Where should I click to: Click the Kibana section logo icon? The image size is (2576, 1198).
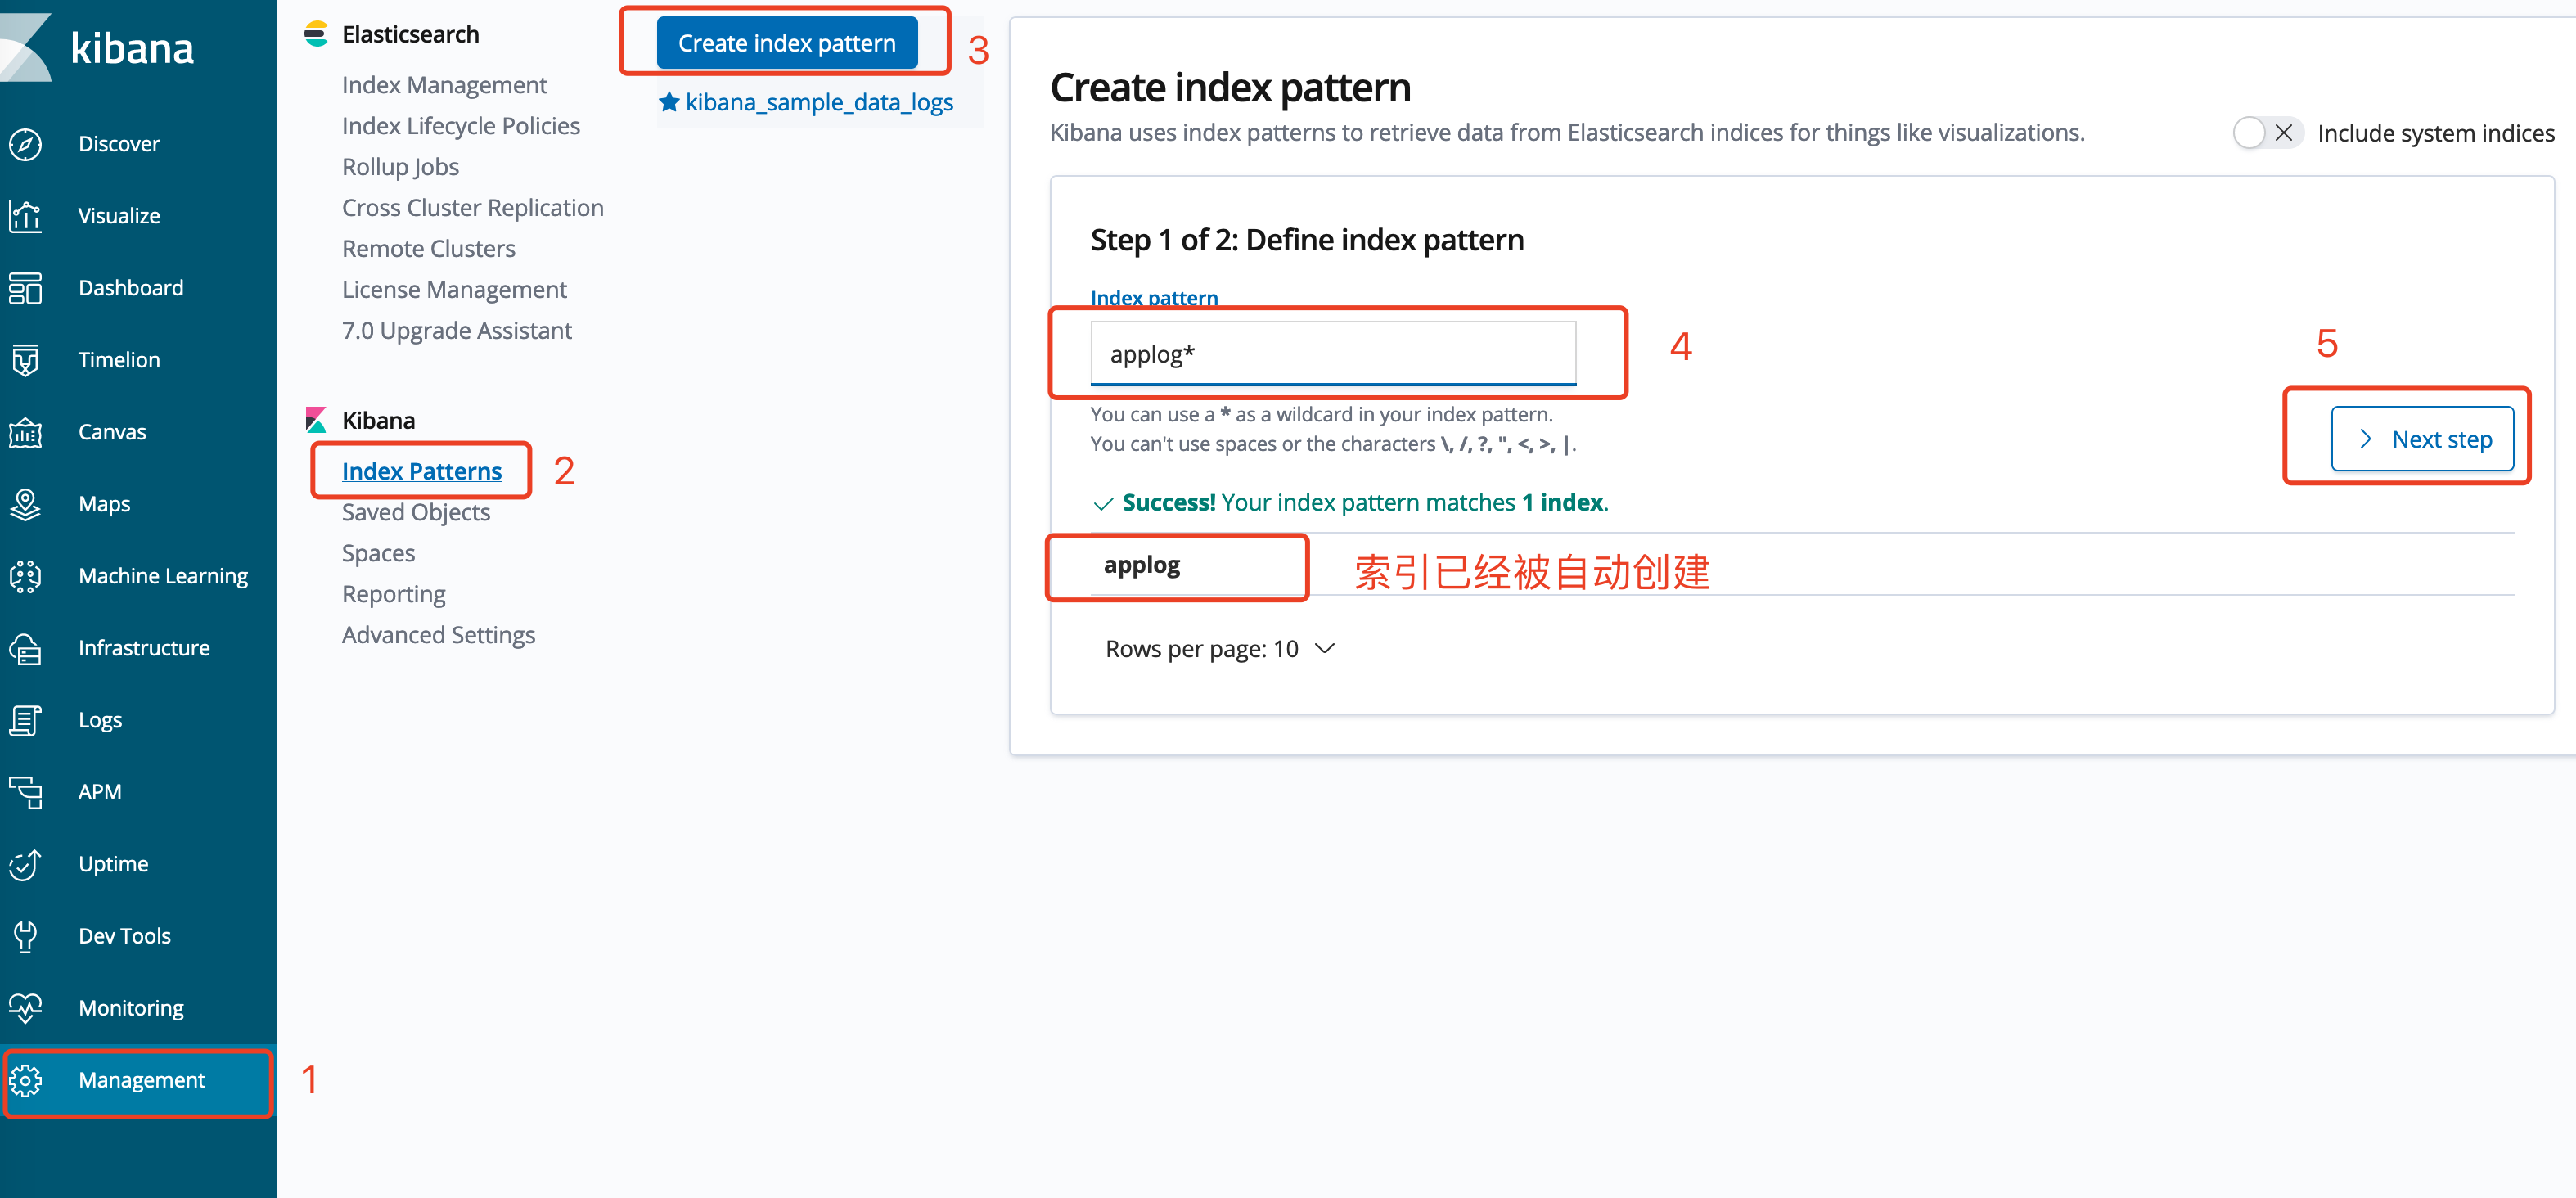316,420
